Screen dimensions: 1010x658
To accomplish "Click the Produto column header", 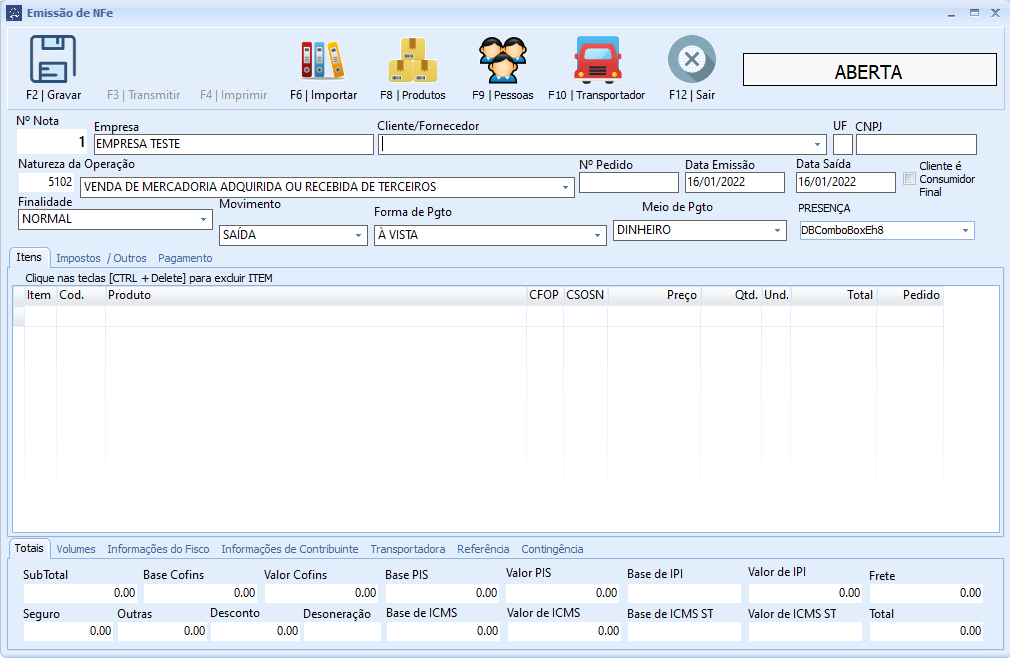I will (x=315, y=296).
